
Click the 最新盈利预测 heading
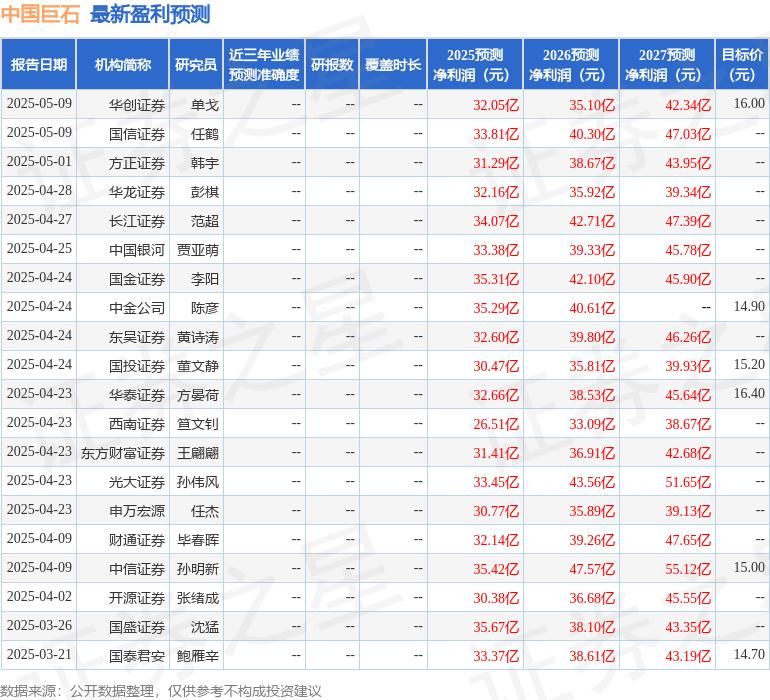click(x=150, y=15)
